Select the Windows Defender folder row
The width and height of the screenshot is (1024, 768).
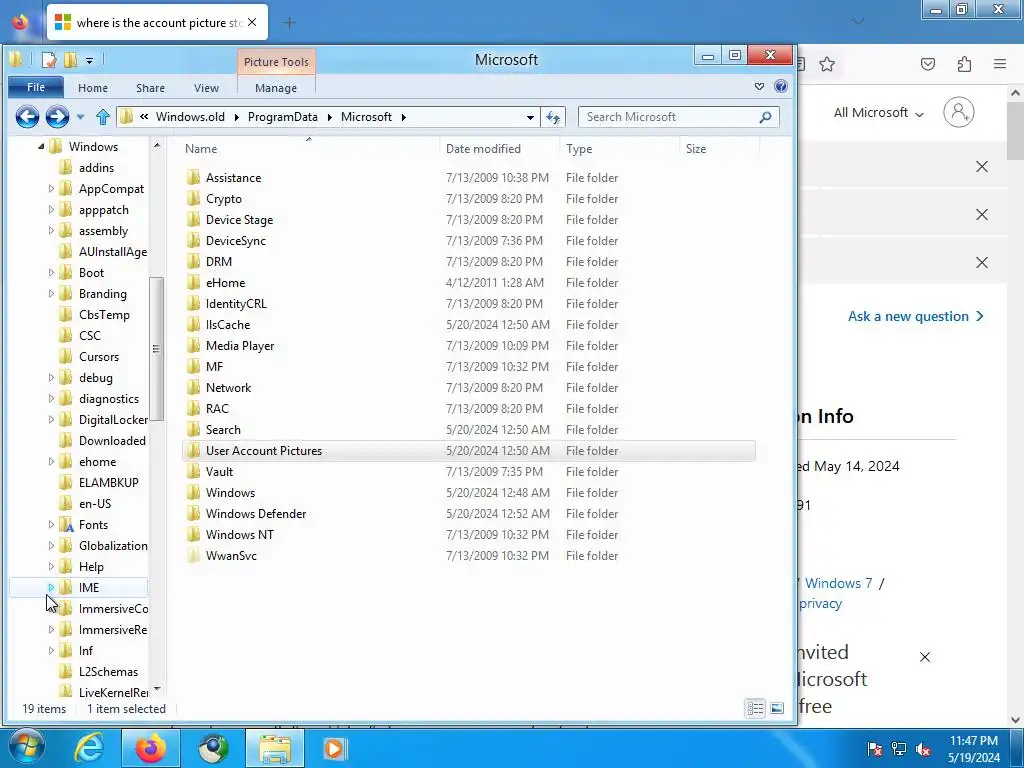(468, 514)
